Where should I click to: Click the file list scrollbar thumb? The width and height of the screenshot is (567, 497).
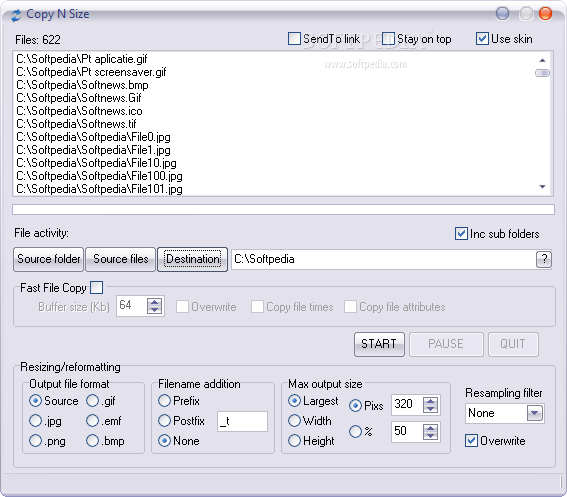542,73
